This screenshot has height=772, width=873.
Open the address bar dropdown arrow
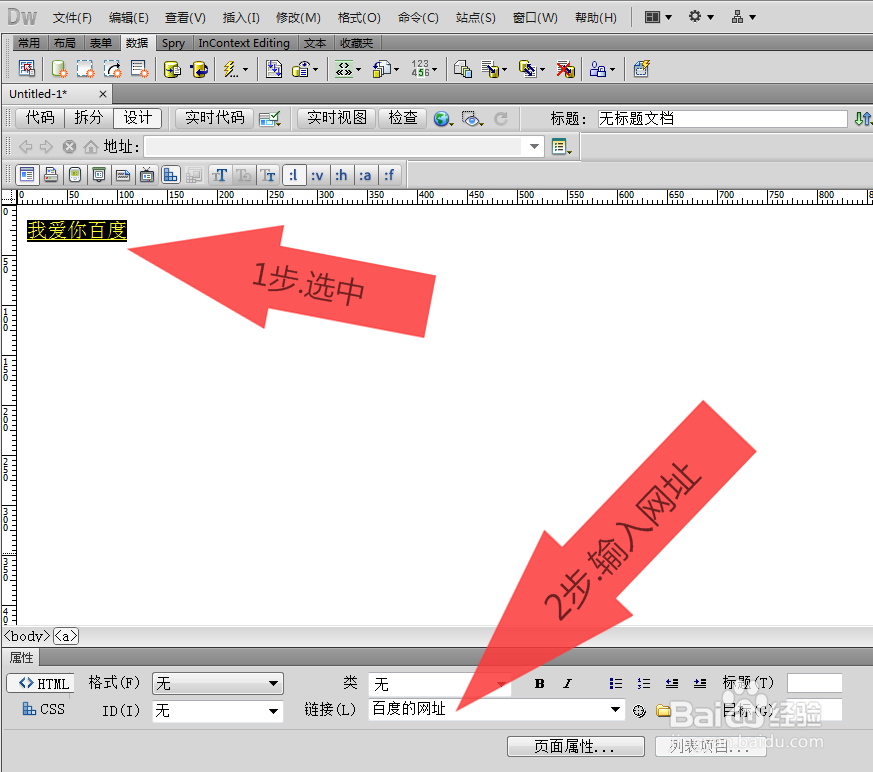[534, 147]
